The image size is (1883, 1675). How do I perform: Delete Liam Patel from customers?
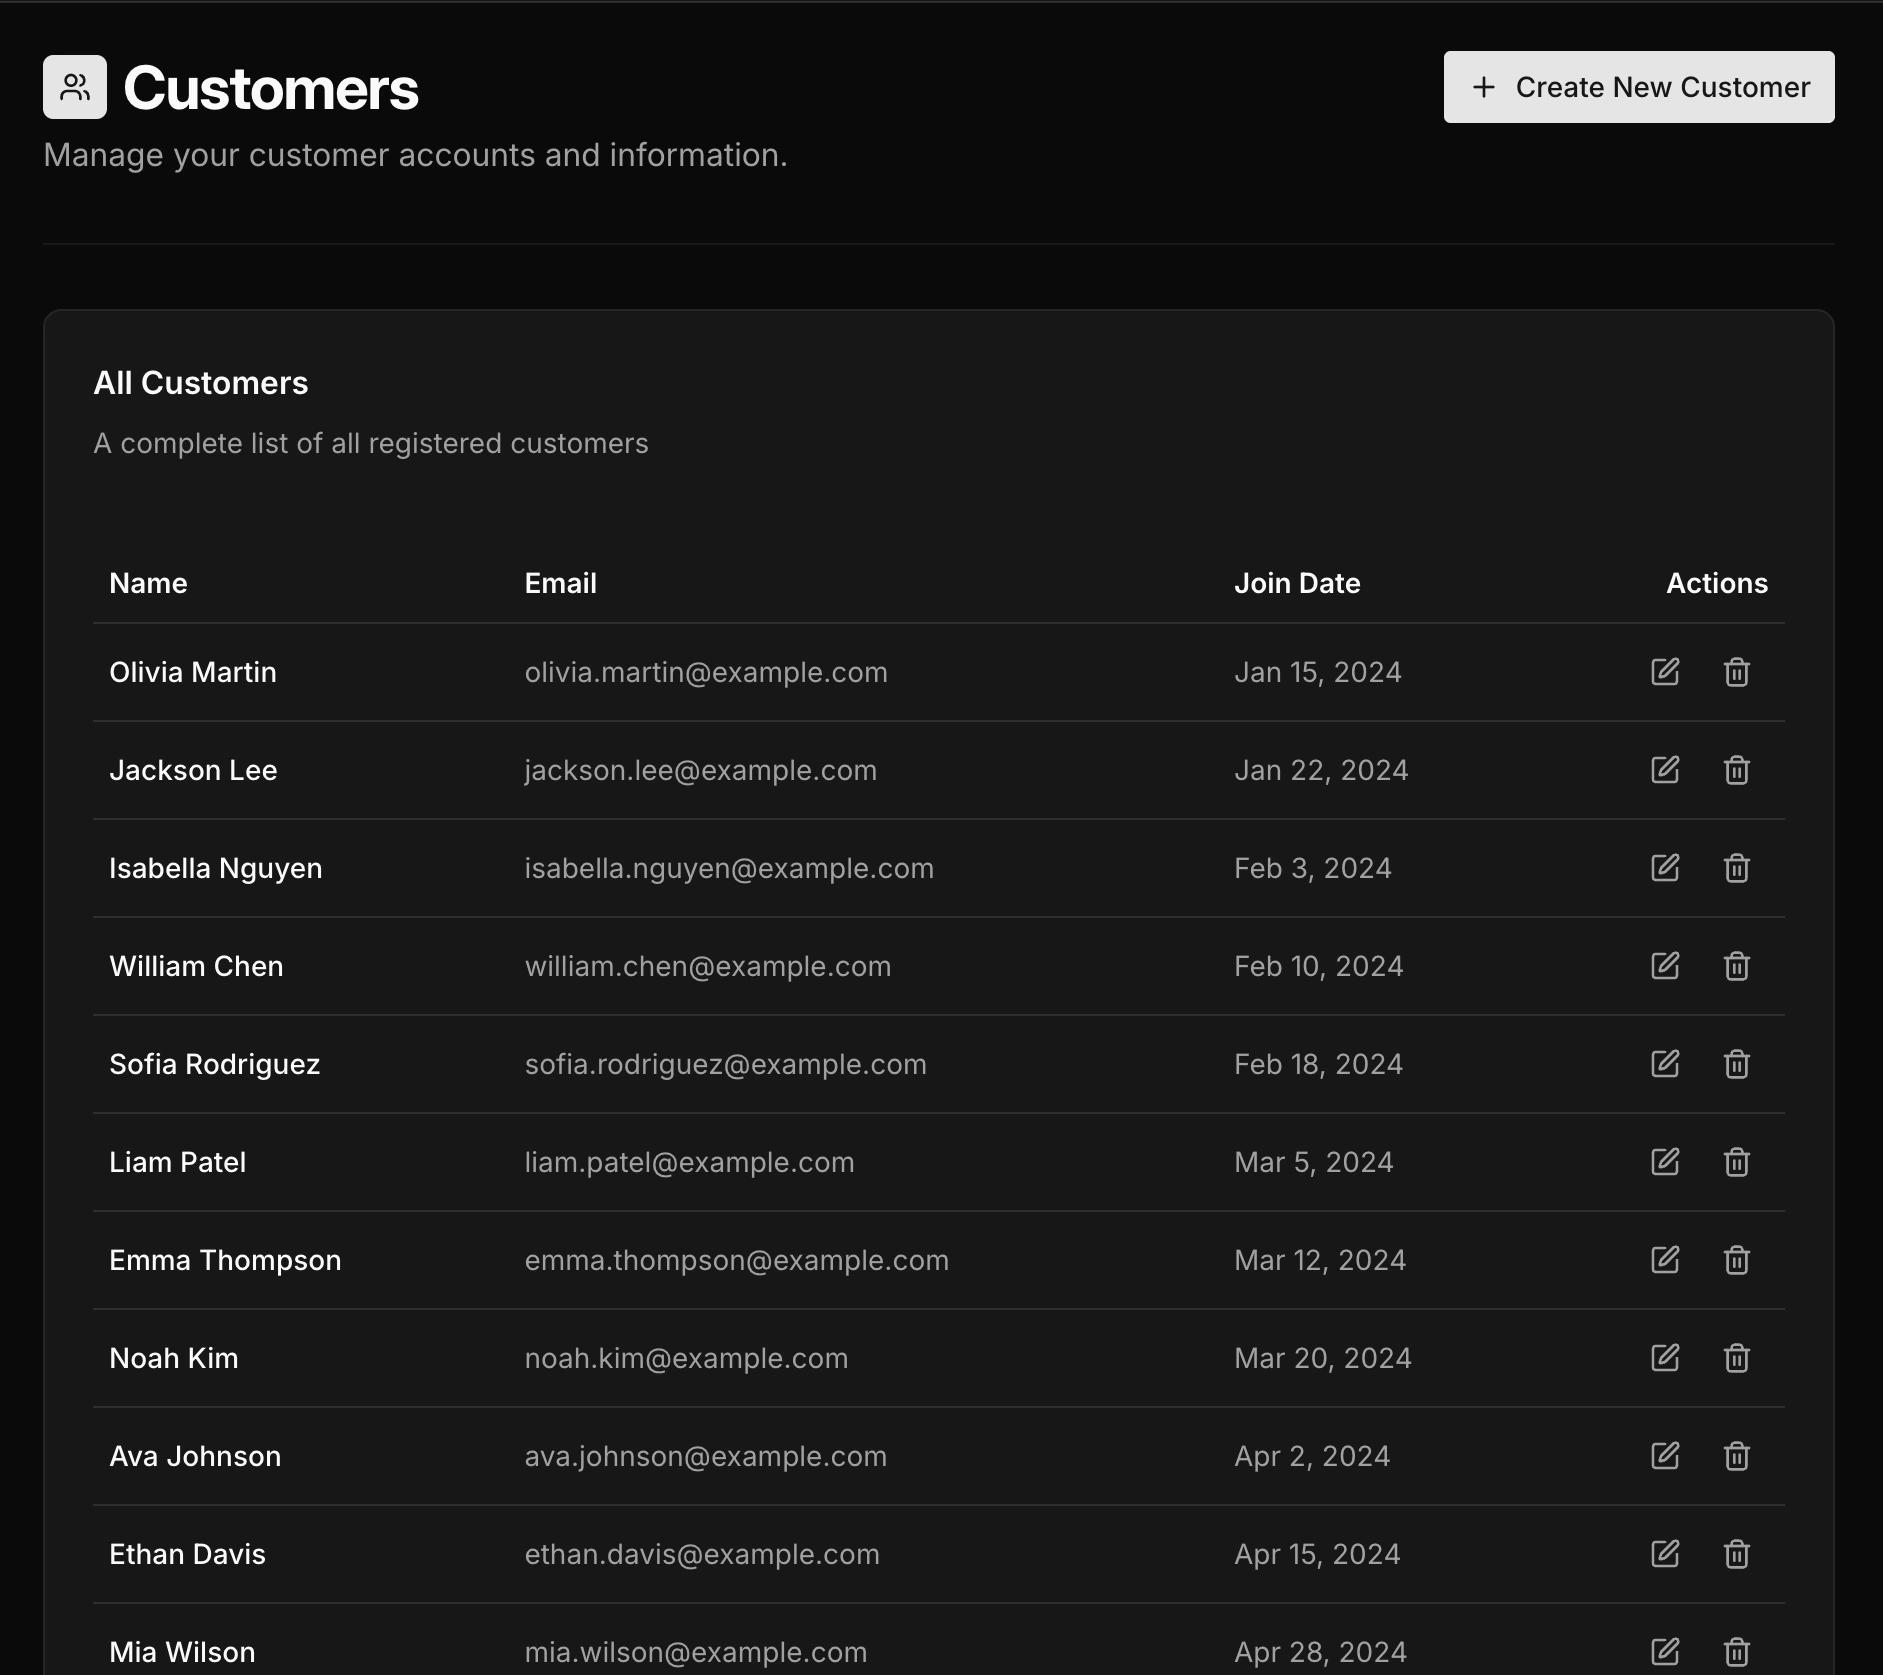click(x=1737, y=1162)
